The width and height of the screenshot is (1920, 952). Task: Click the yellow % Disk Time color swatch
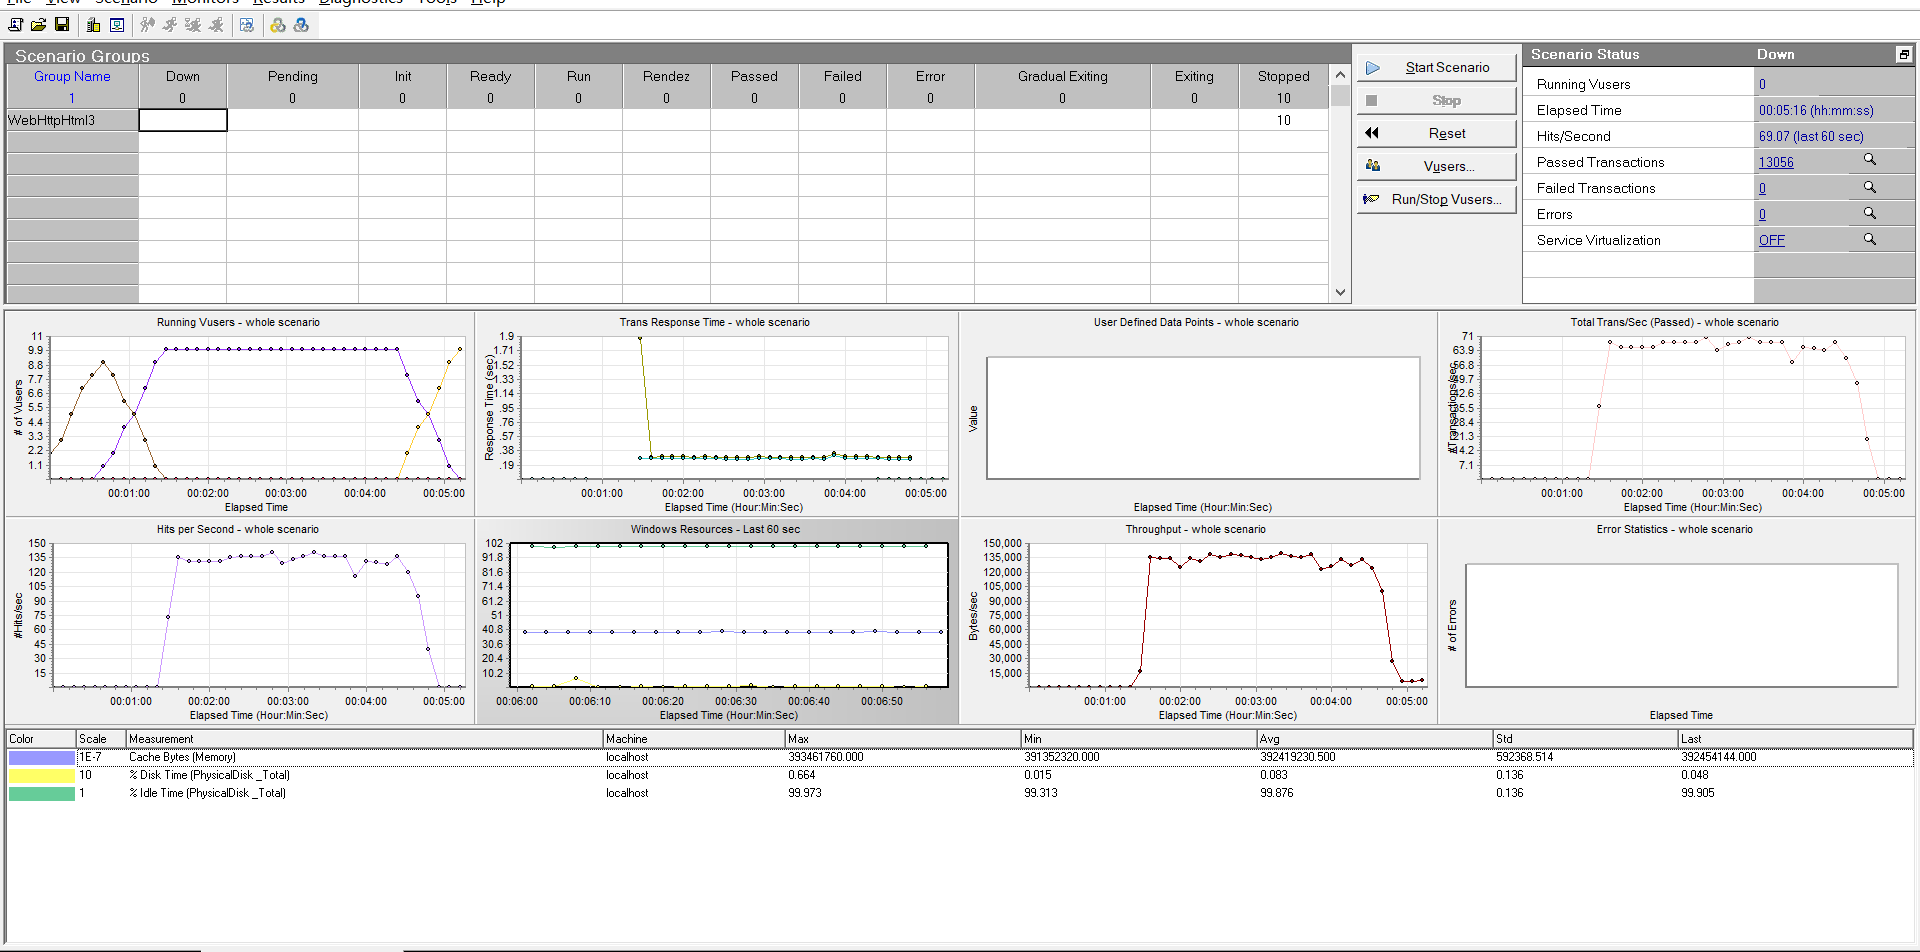[x=42, y=775]
